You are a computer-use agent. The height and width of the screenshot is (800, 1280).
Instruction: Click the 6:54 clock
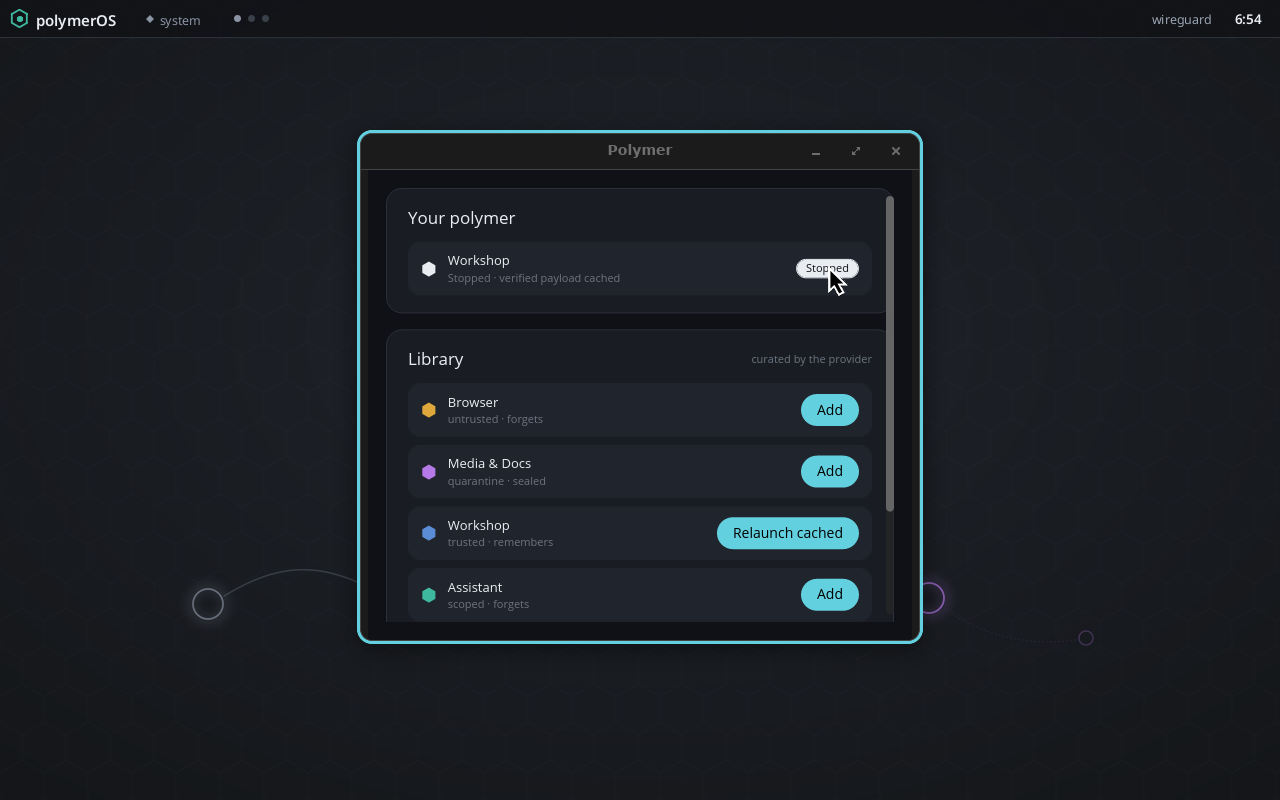pyautogui.click(x=1248, y=19)
